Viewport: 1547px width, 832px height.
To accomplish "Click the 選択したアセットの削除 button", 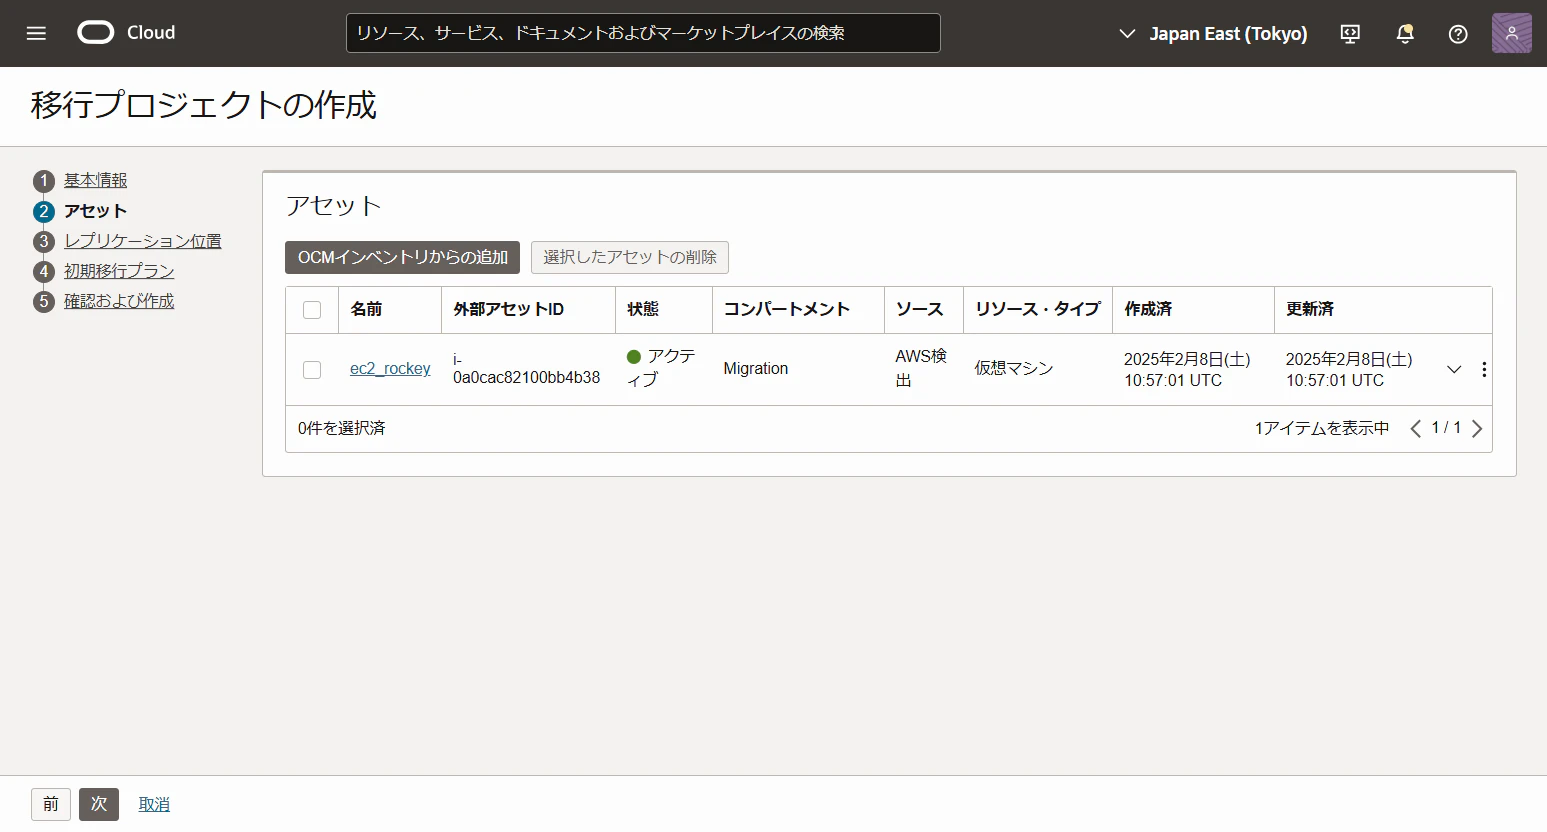I will click(x=630, y=257).
